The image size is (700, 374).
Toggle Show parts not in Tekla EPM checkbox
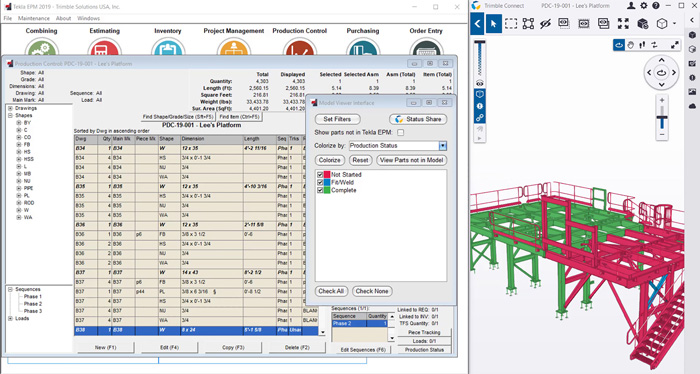[x=400, y=133]
